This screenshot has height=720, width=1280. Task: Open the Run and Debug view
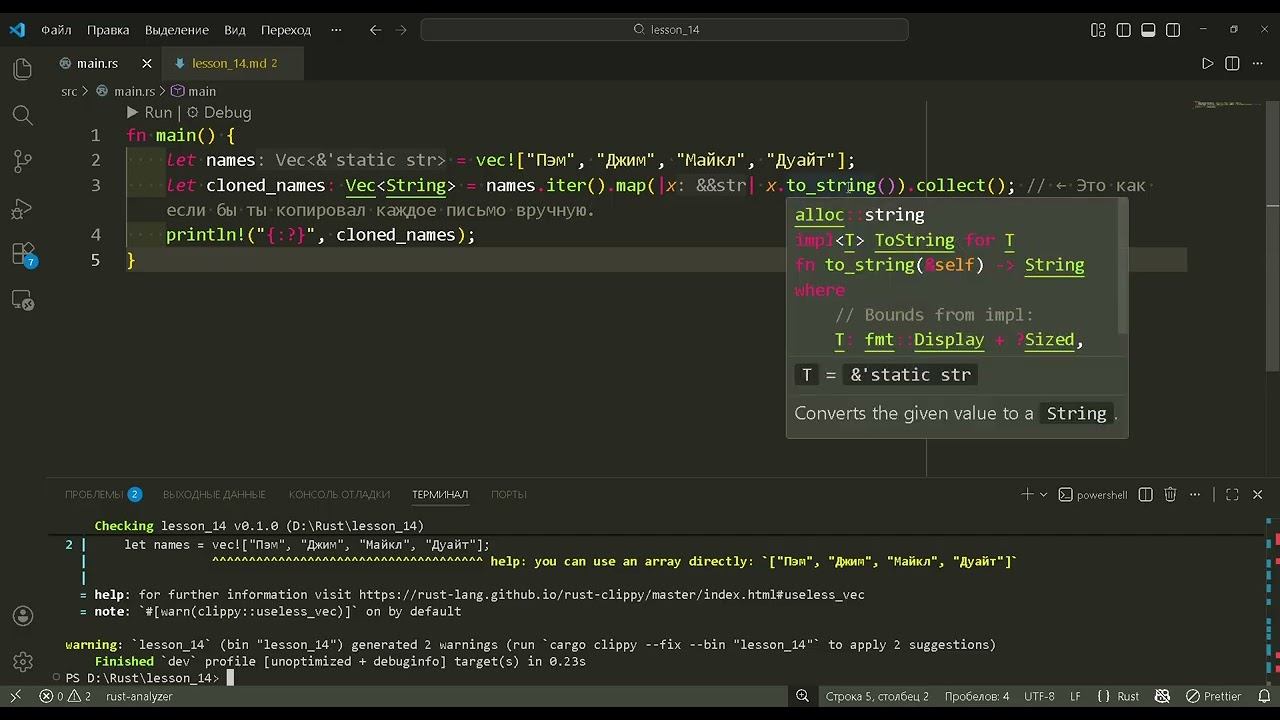click(22, 208)
